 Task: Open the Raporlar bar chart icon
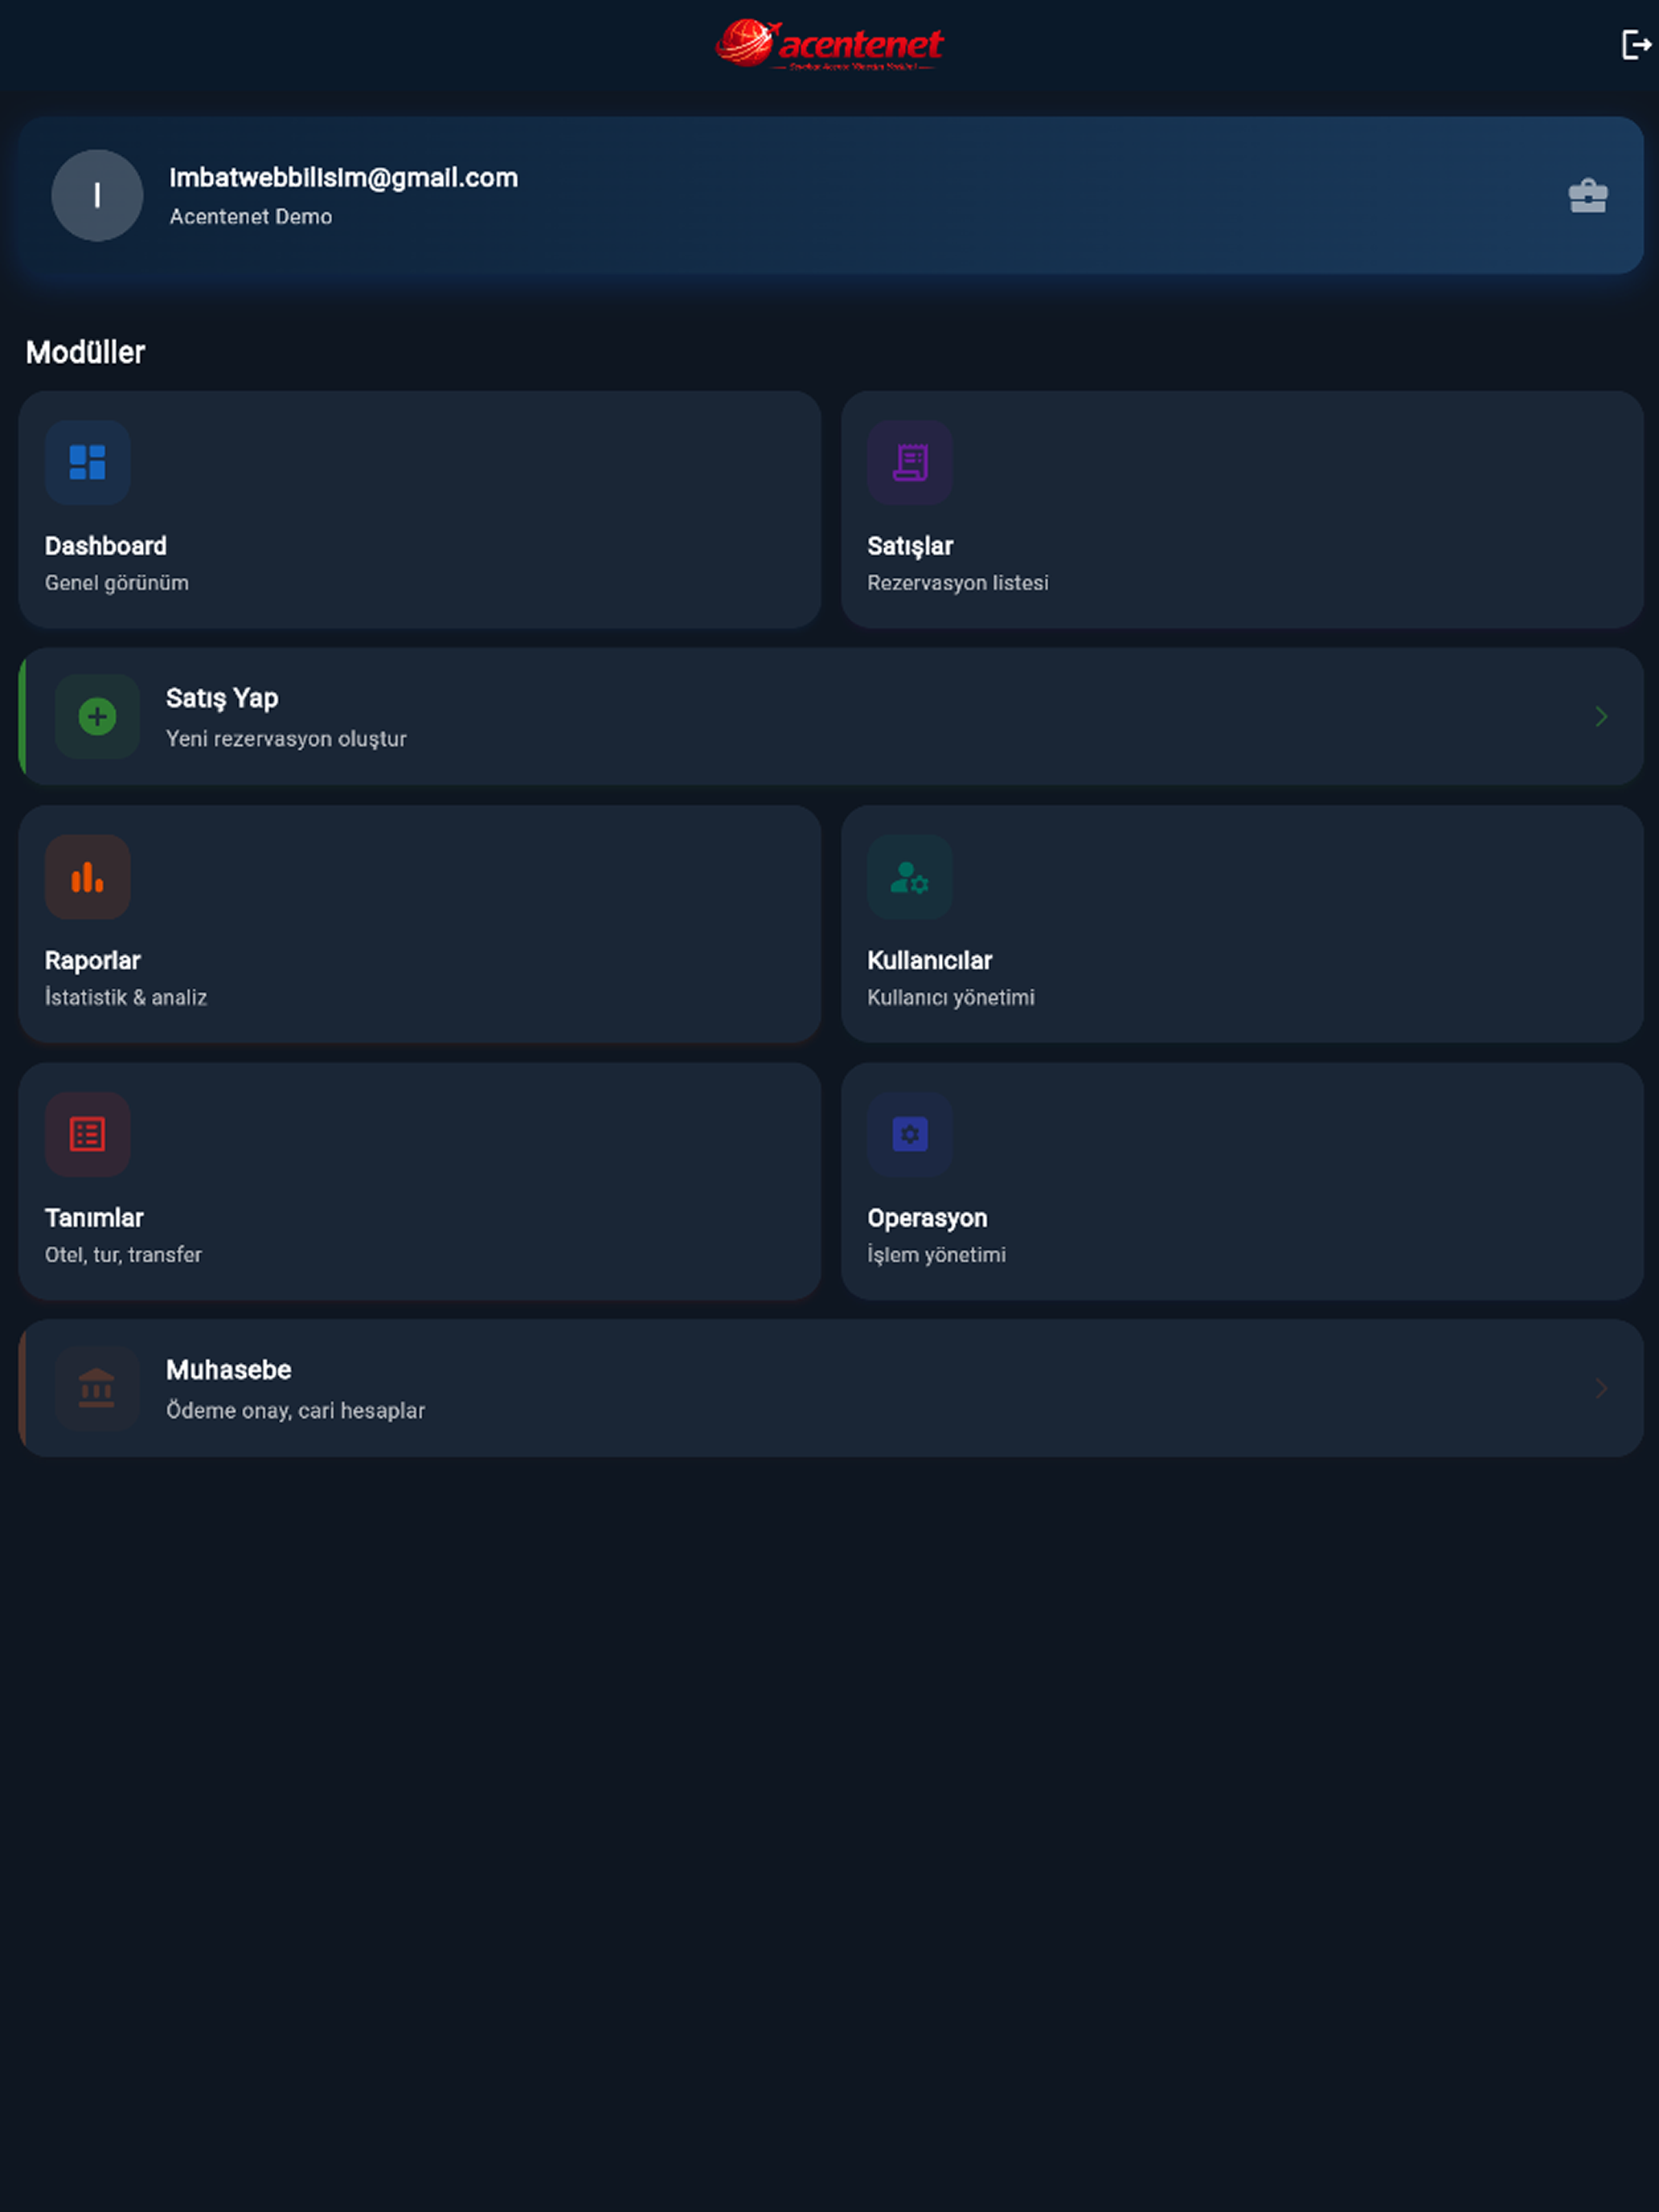coord(88,877)
